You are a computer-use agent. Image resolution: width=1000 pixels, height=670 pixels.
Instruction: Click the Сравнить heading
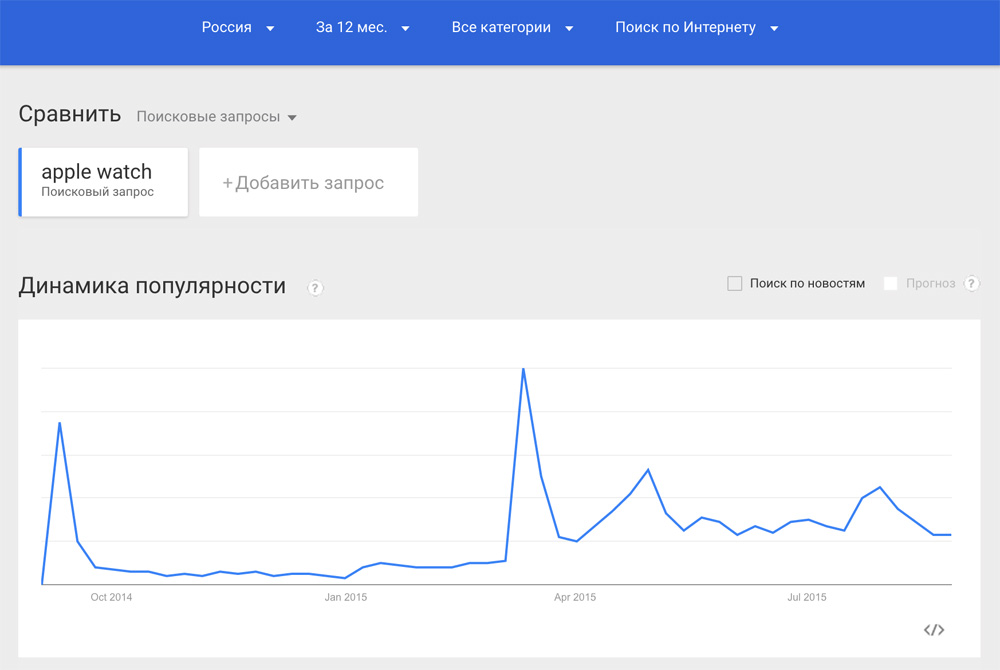(x=70, y=114)
